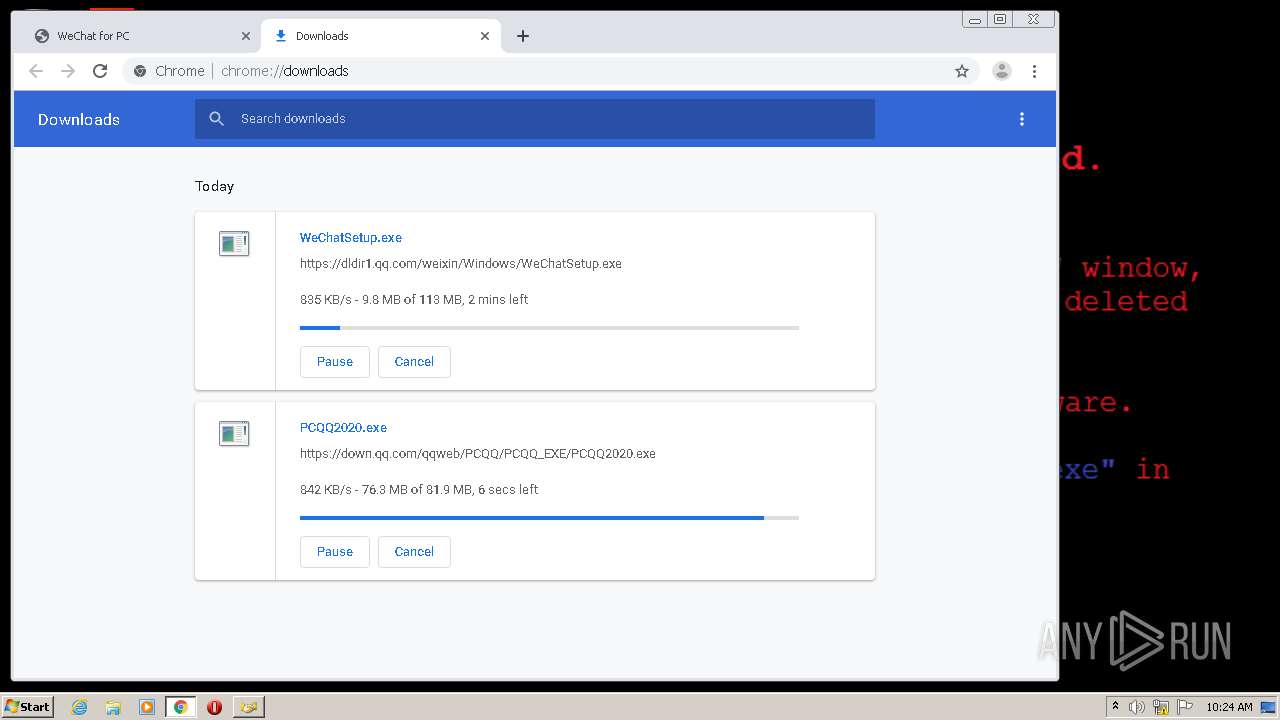
Task: Cancel the PCQQ2020.exe download
Action: point(414,552)
